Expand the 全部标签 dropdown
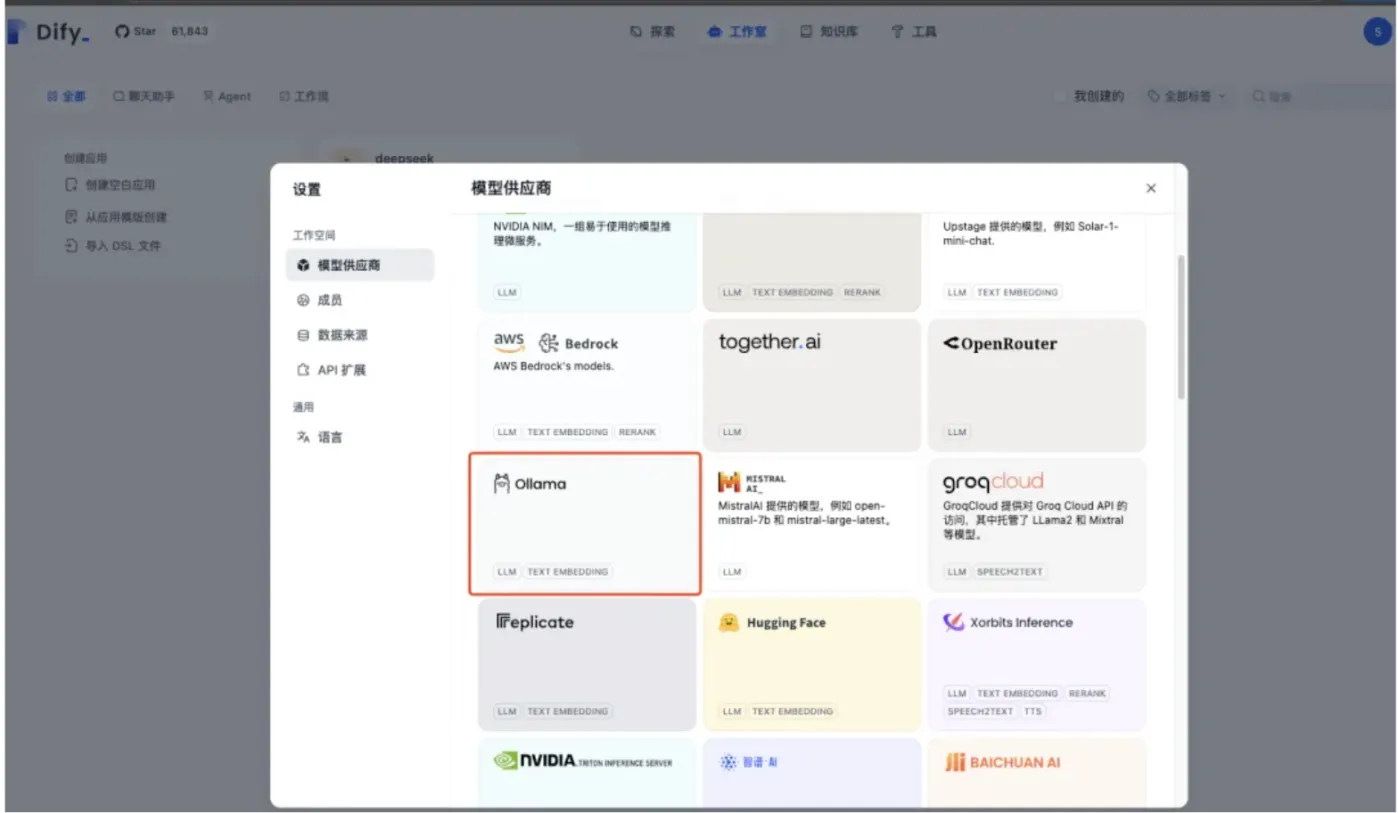1398x813 pixels. pos(1188,97)
